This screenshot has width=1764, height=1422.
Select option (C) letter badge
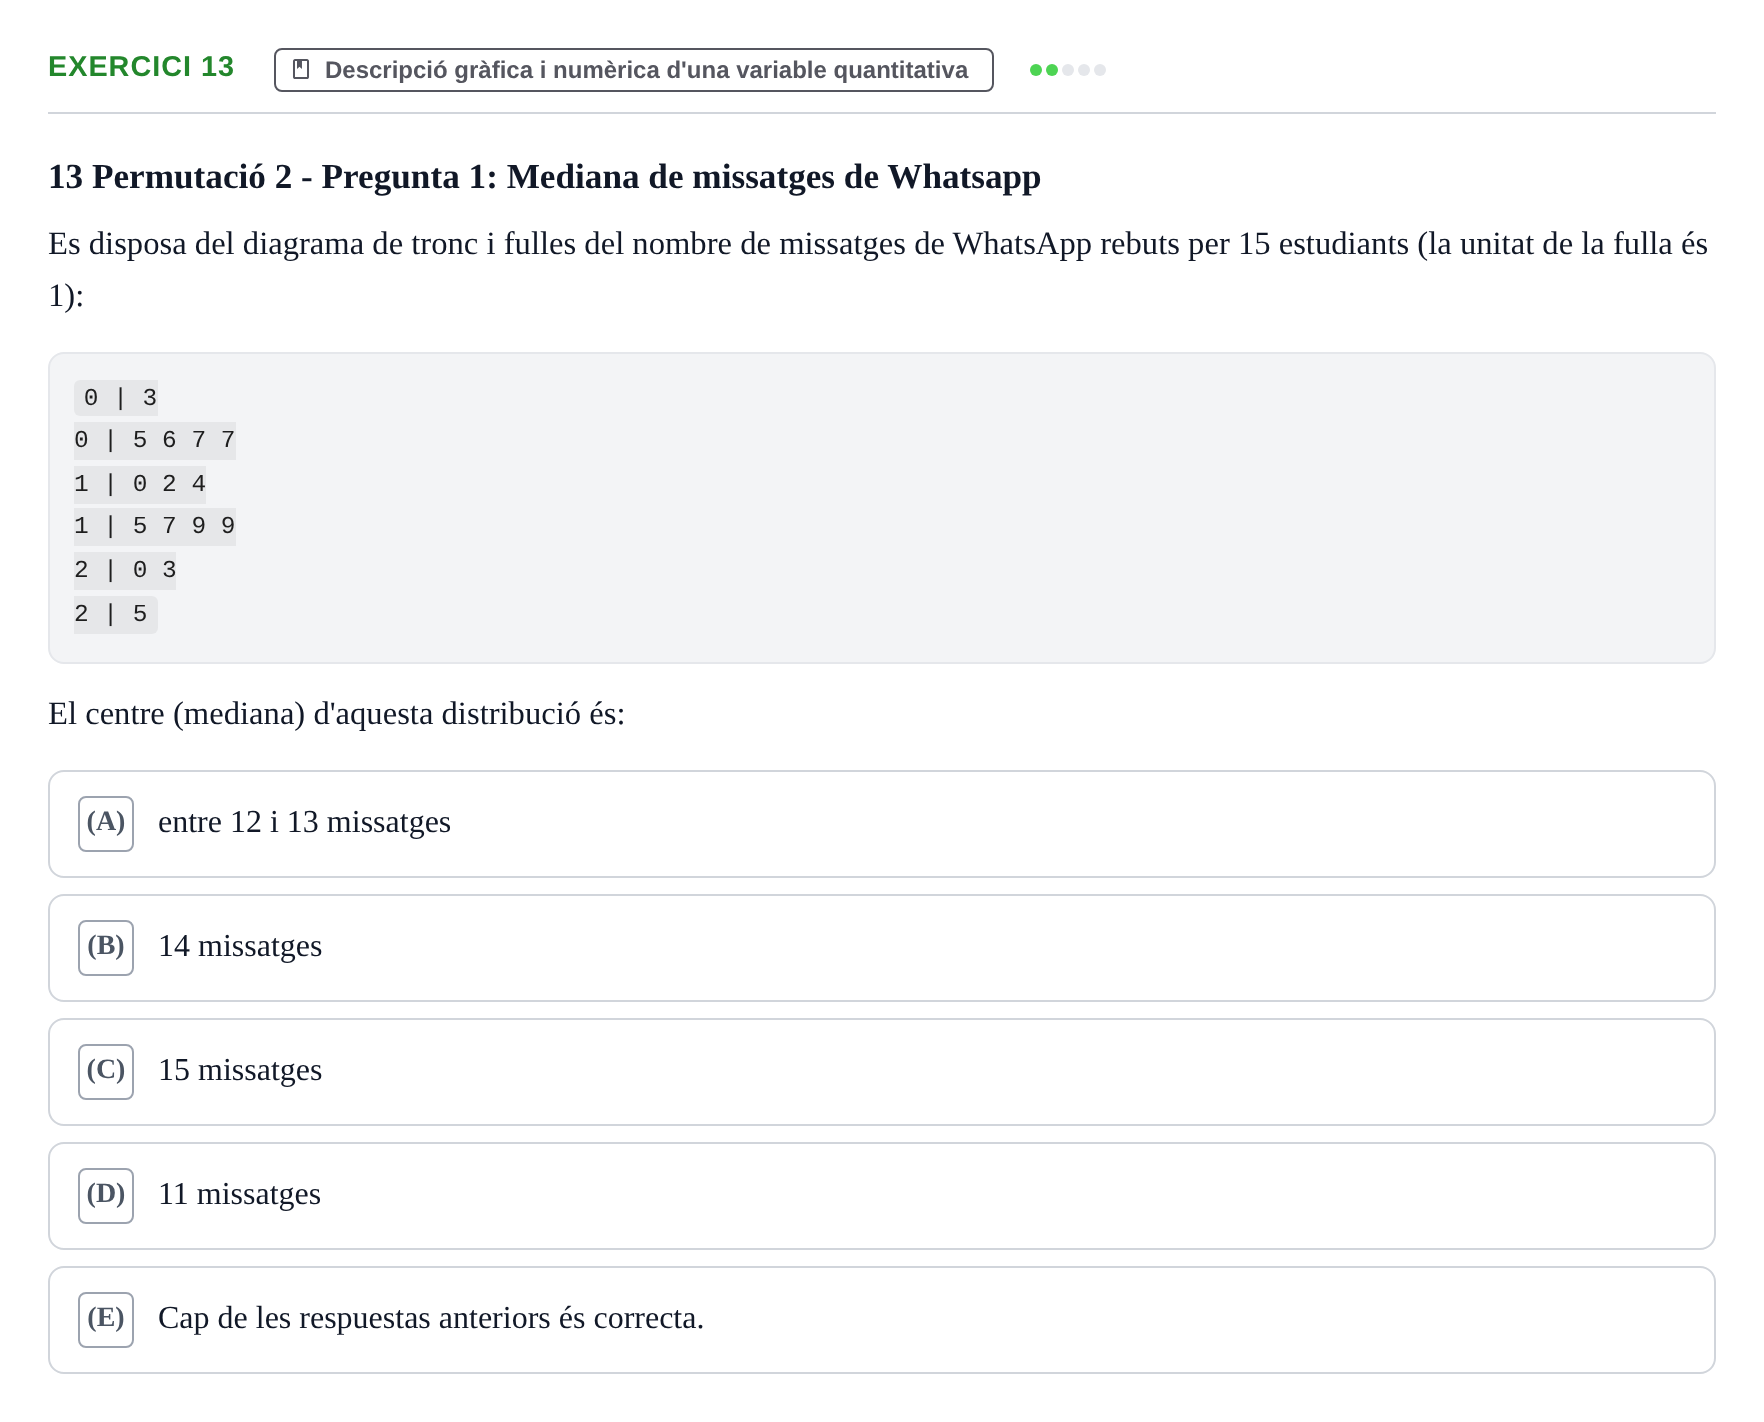tap(106, 1072)
